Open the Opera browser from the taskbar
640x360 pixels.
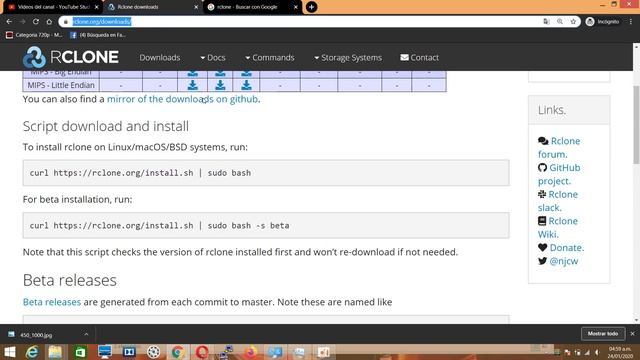pyautogui.click(x=202, y=352)
